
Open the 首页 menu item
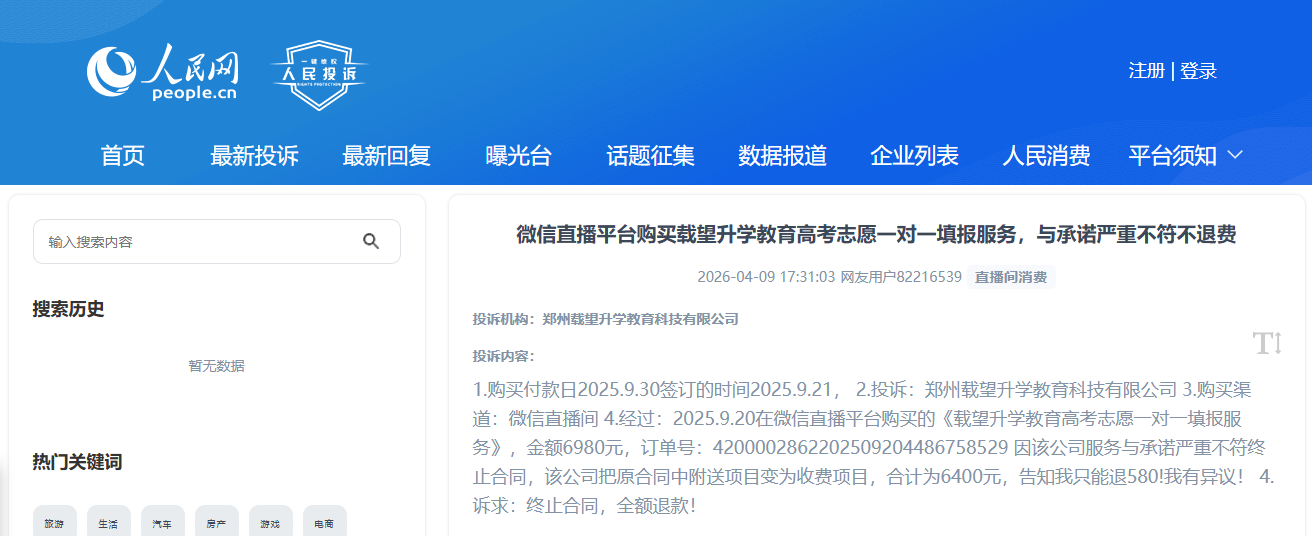122,155
